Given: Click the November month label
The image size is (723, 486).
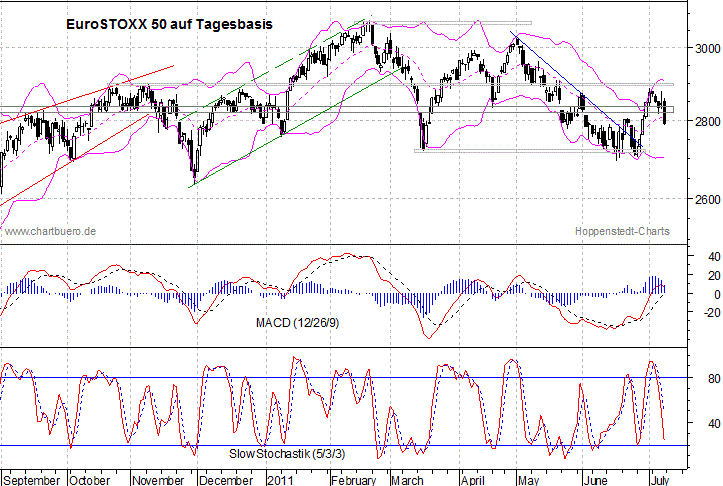Looking at the screenshot, I should click(158, 480).
